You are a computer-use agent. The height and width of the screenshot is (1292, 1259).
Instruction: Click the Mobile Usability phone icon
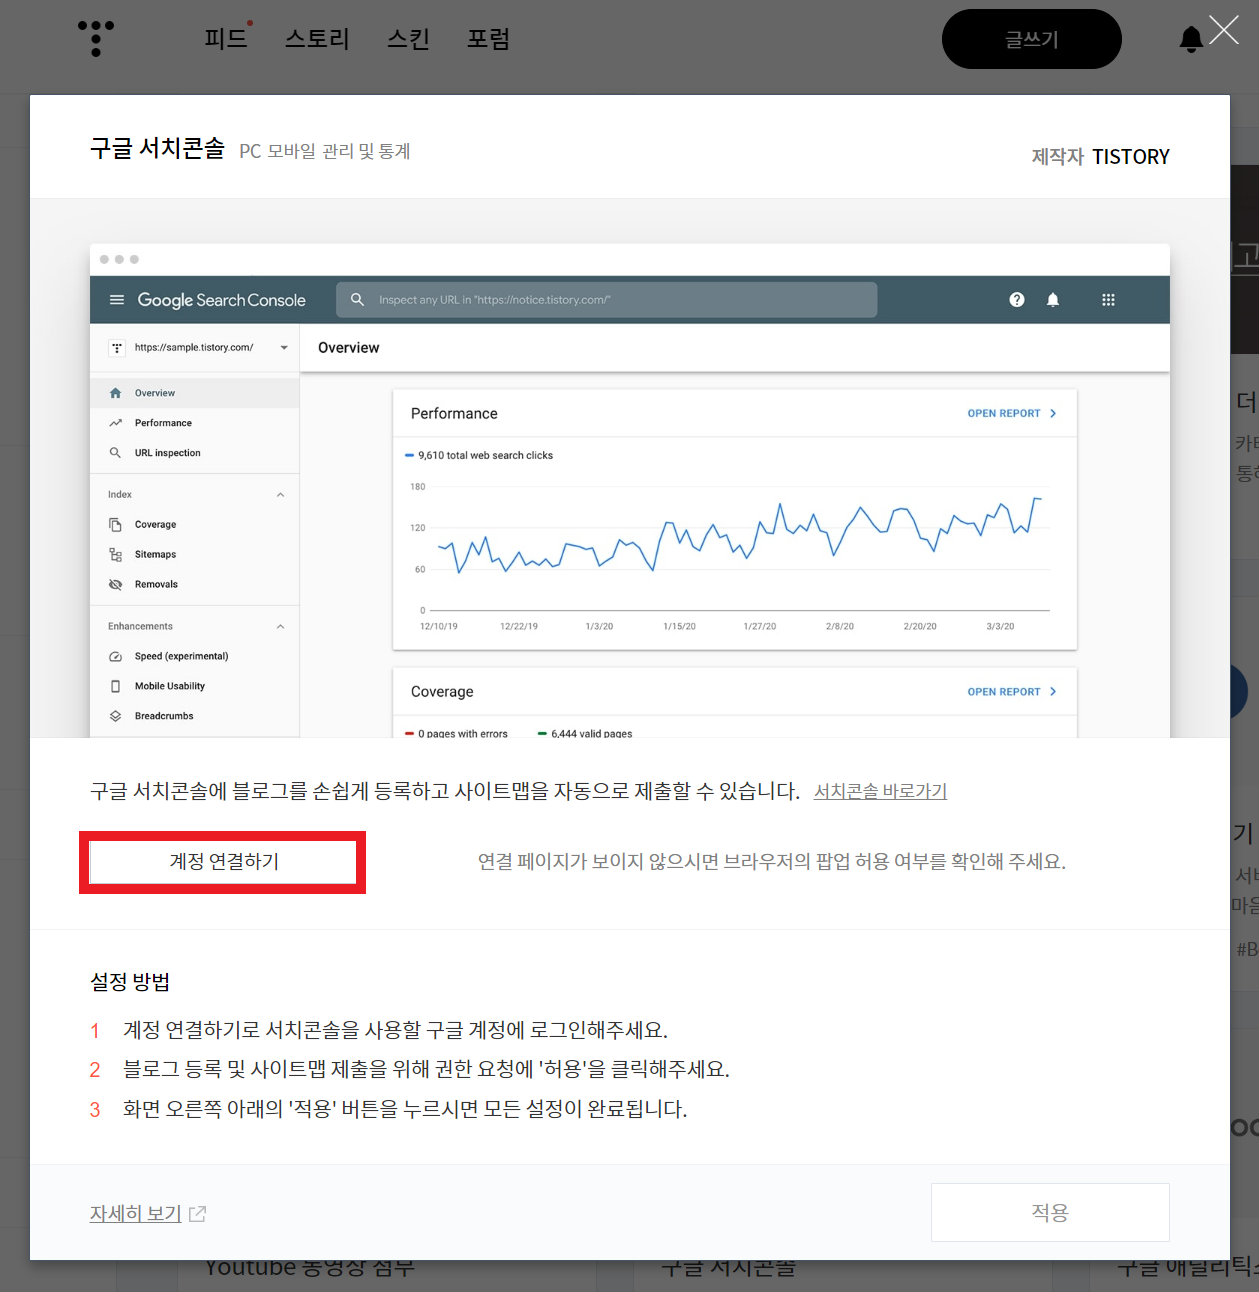click(x=115, y=687)
